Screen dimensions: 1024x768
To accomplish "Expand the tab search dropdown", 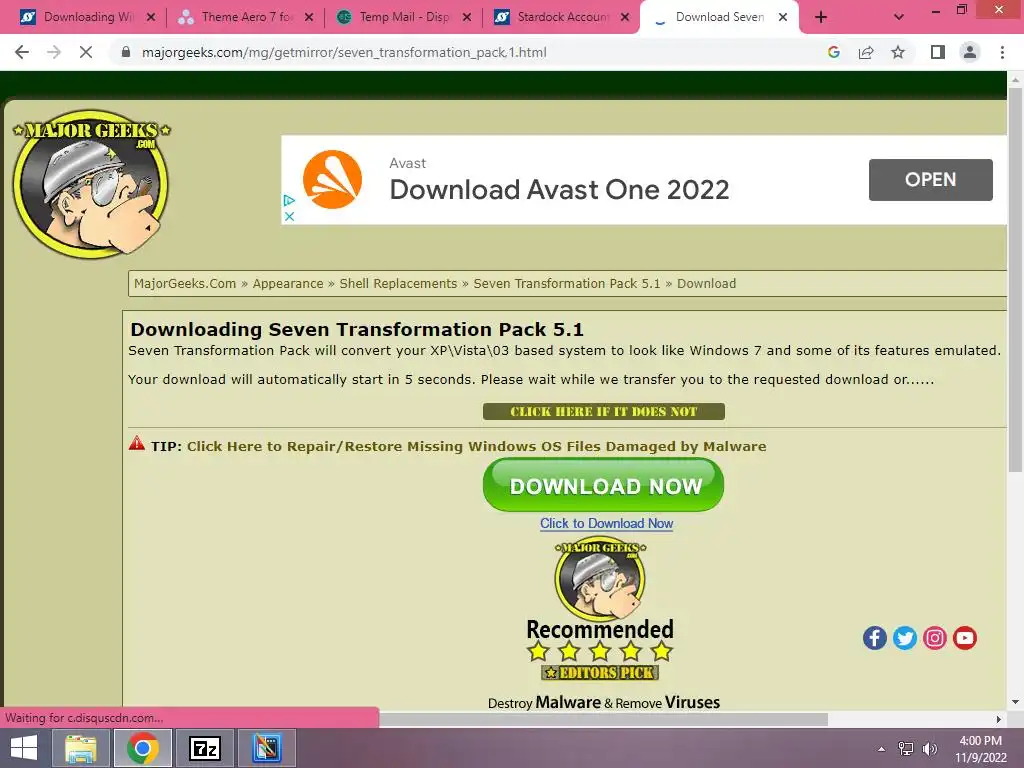I will point(899,17).
